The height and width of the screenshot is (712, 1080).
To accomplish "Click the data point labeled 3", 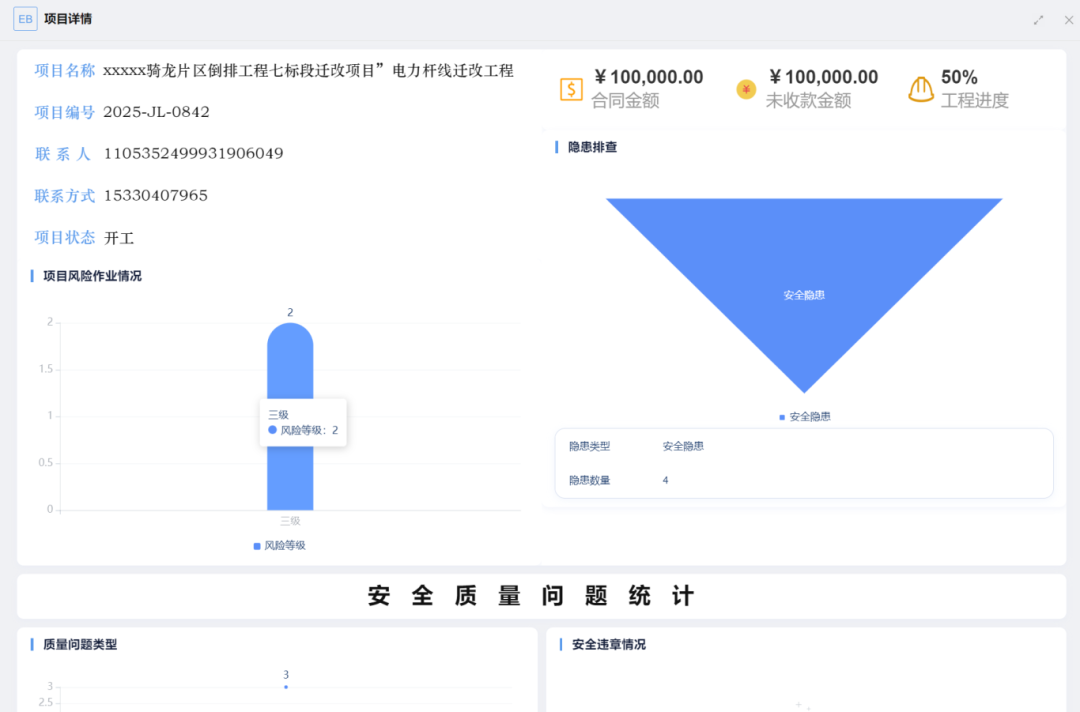I will coord(286,687).
